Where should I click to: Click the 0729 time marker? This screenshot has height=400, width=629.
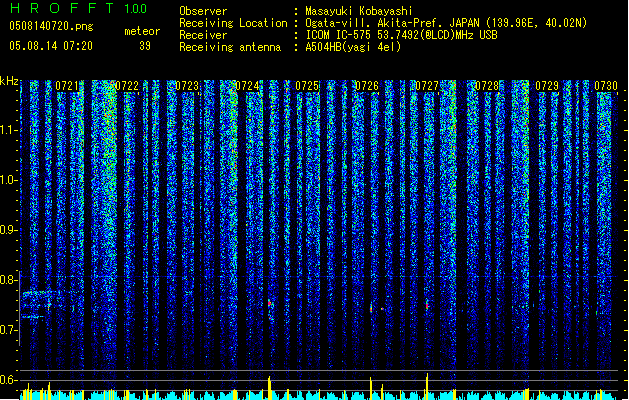[x=547, y=86]
